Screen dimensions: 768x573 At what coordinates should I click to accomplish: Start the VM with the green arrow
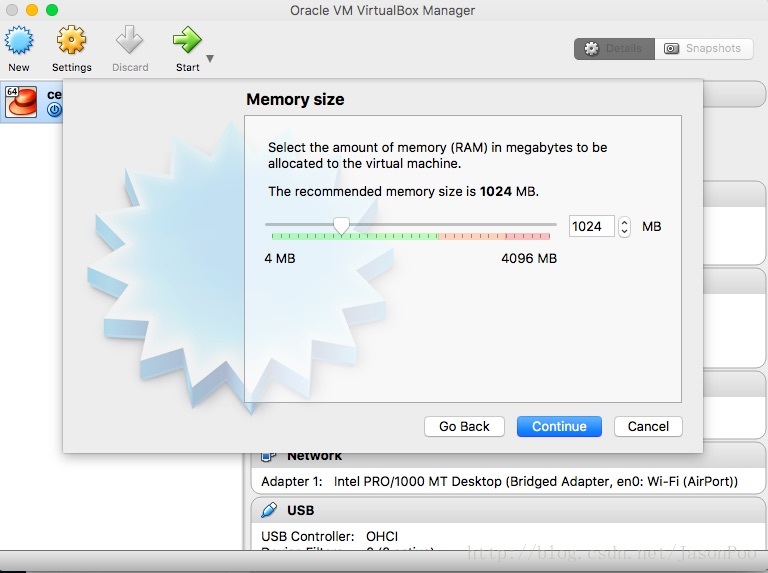pos(187,40)
